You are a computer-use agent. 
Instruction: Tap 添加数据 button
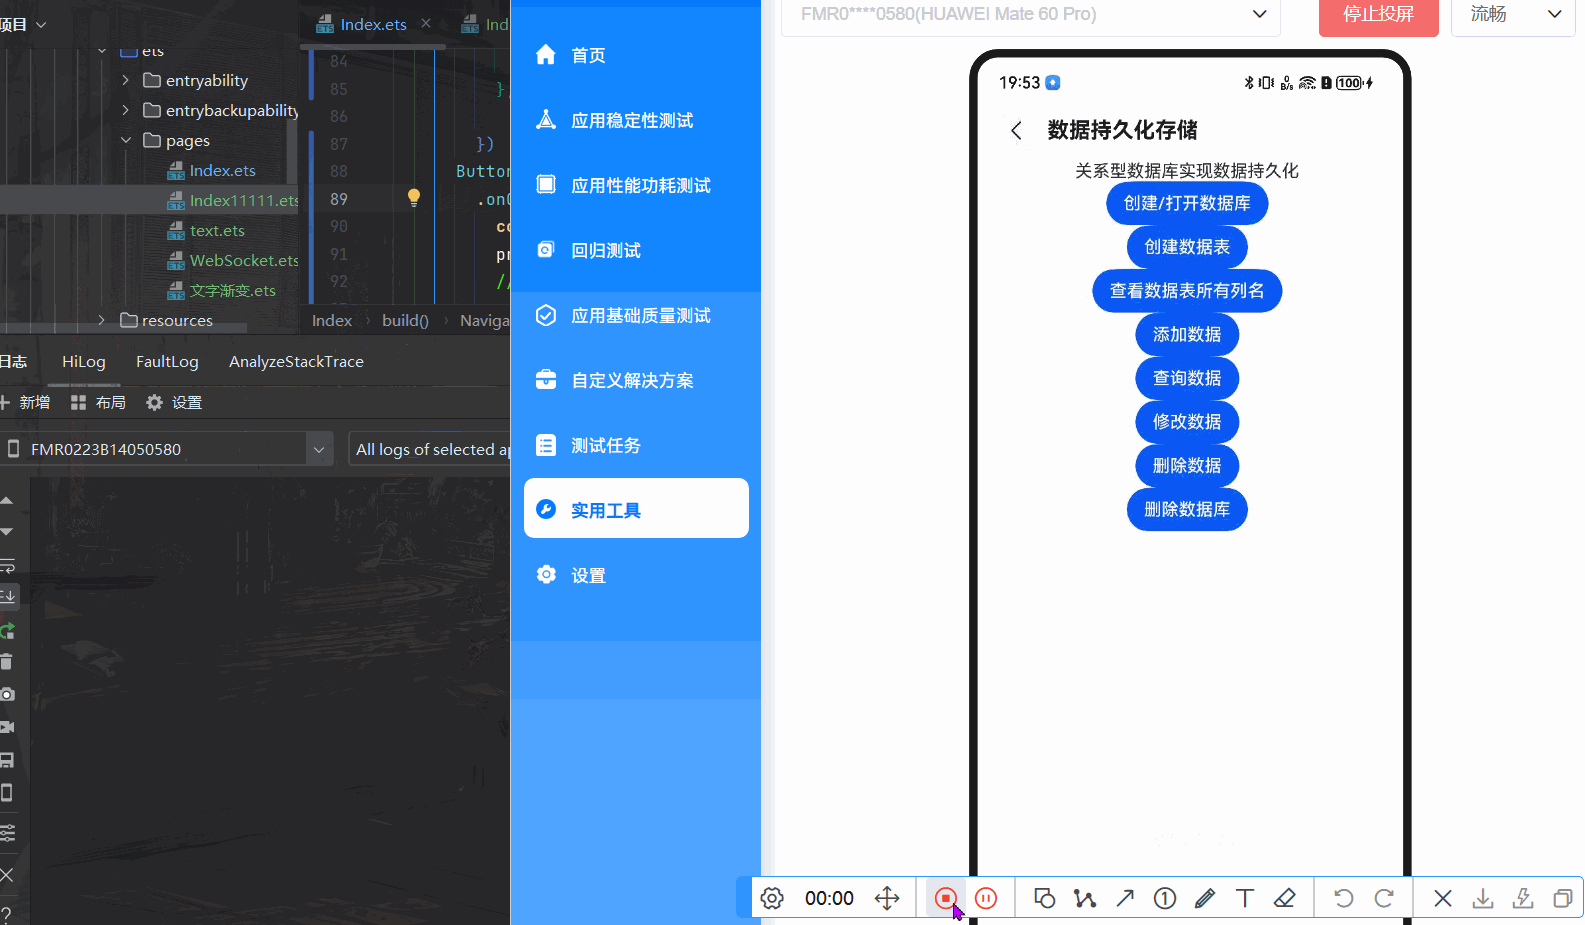click(x=1187, y=334)
